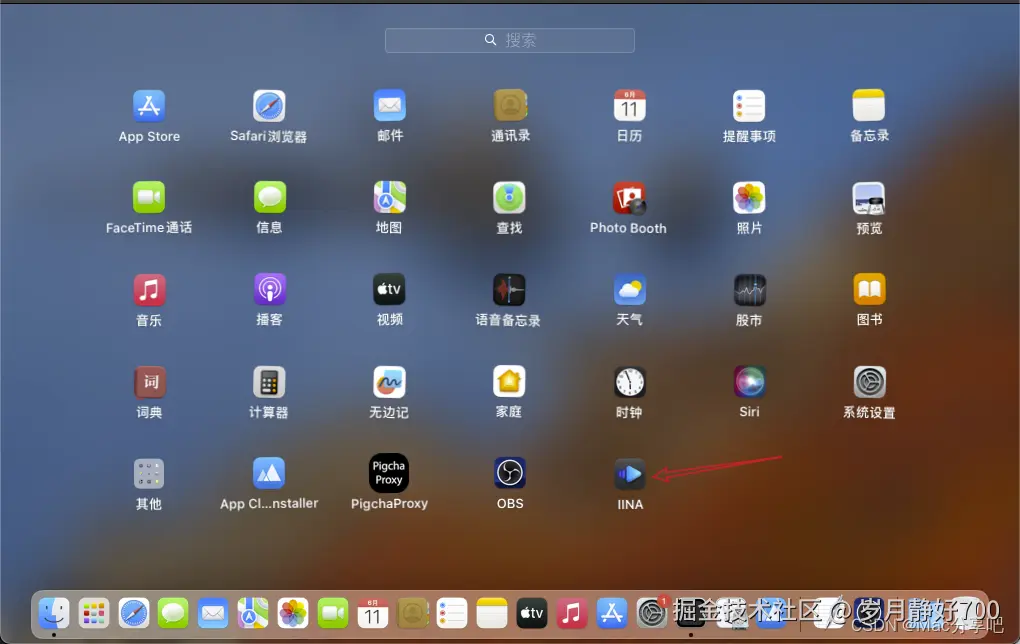Open FaceTime from the Dock
This screenshot has height=644, width=1020.
[x=332, y=613]
